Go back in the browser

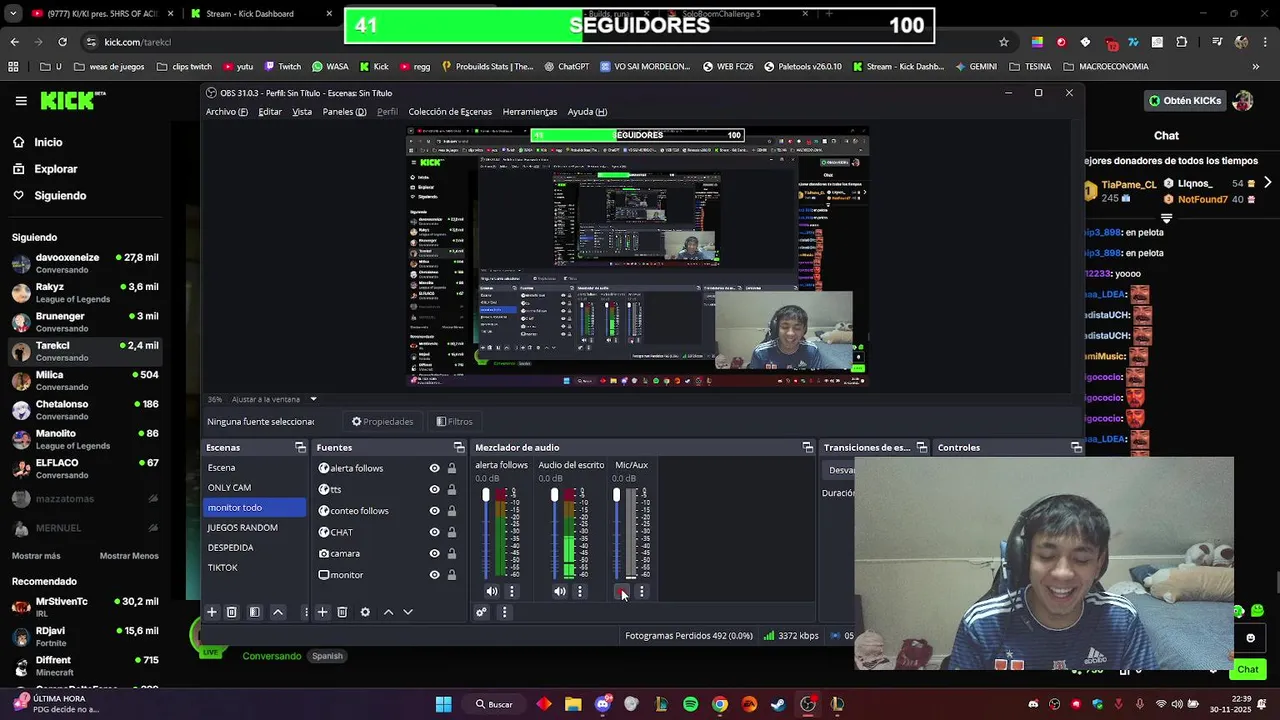(x=14, y=42)
